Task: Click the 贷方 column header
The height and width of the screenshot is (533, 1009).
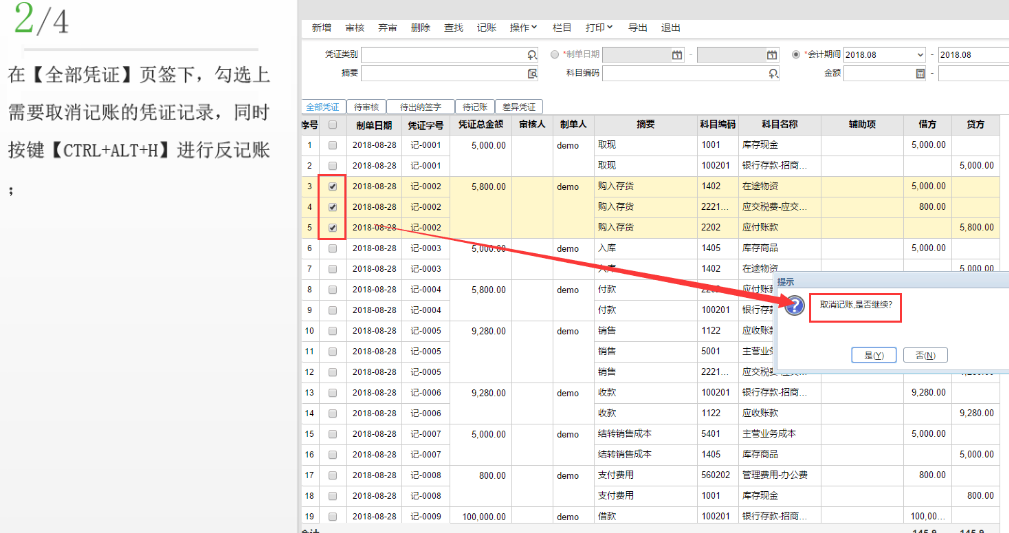Action: (976, 125)
